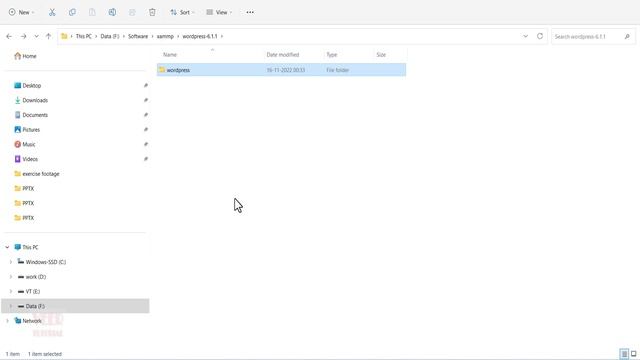The width and height of the screenshot is (640, 360).
Task: Expand the Network tree node
Action: coord(7,320)
